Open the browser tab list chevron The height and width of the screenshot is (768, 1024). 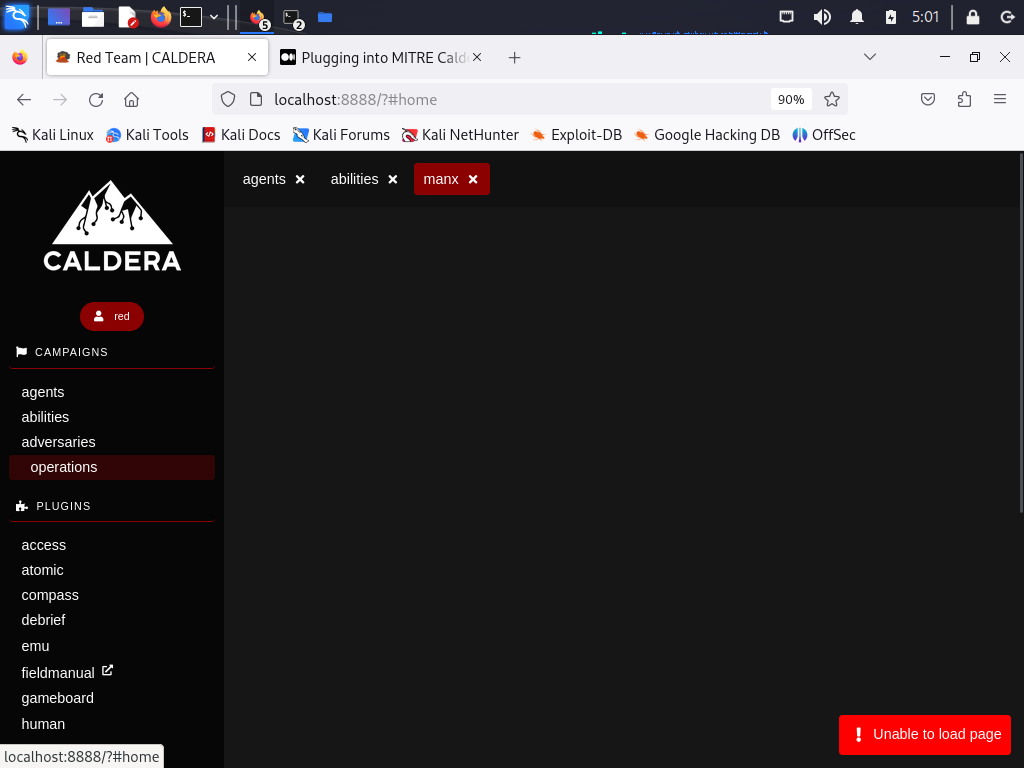[x=869, y=57]
